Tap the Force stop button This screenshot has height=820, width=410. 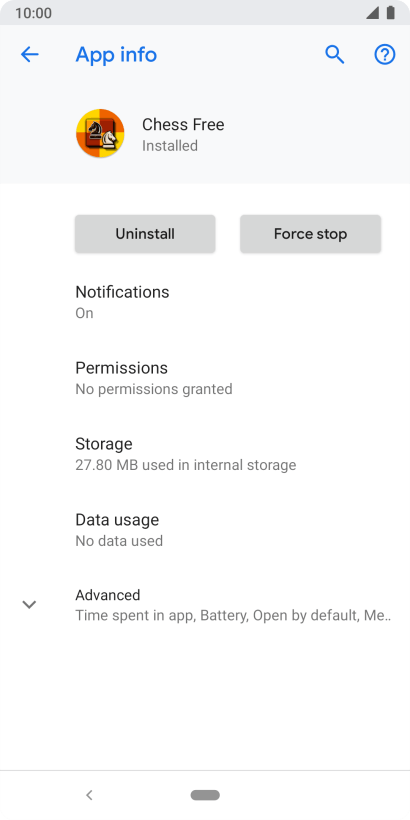click(311, 234)
